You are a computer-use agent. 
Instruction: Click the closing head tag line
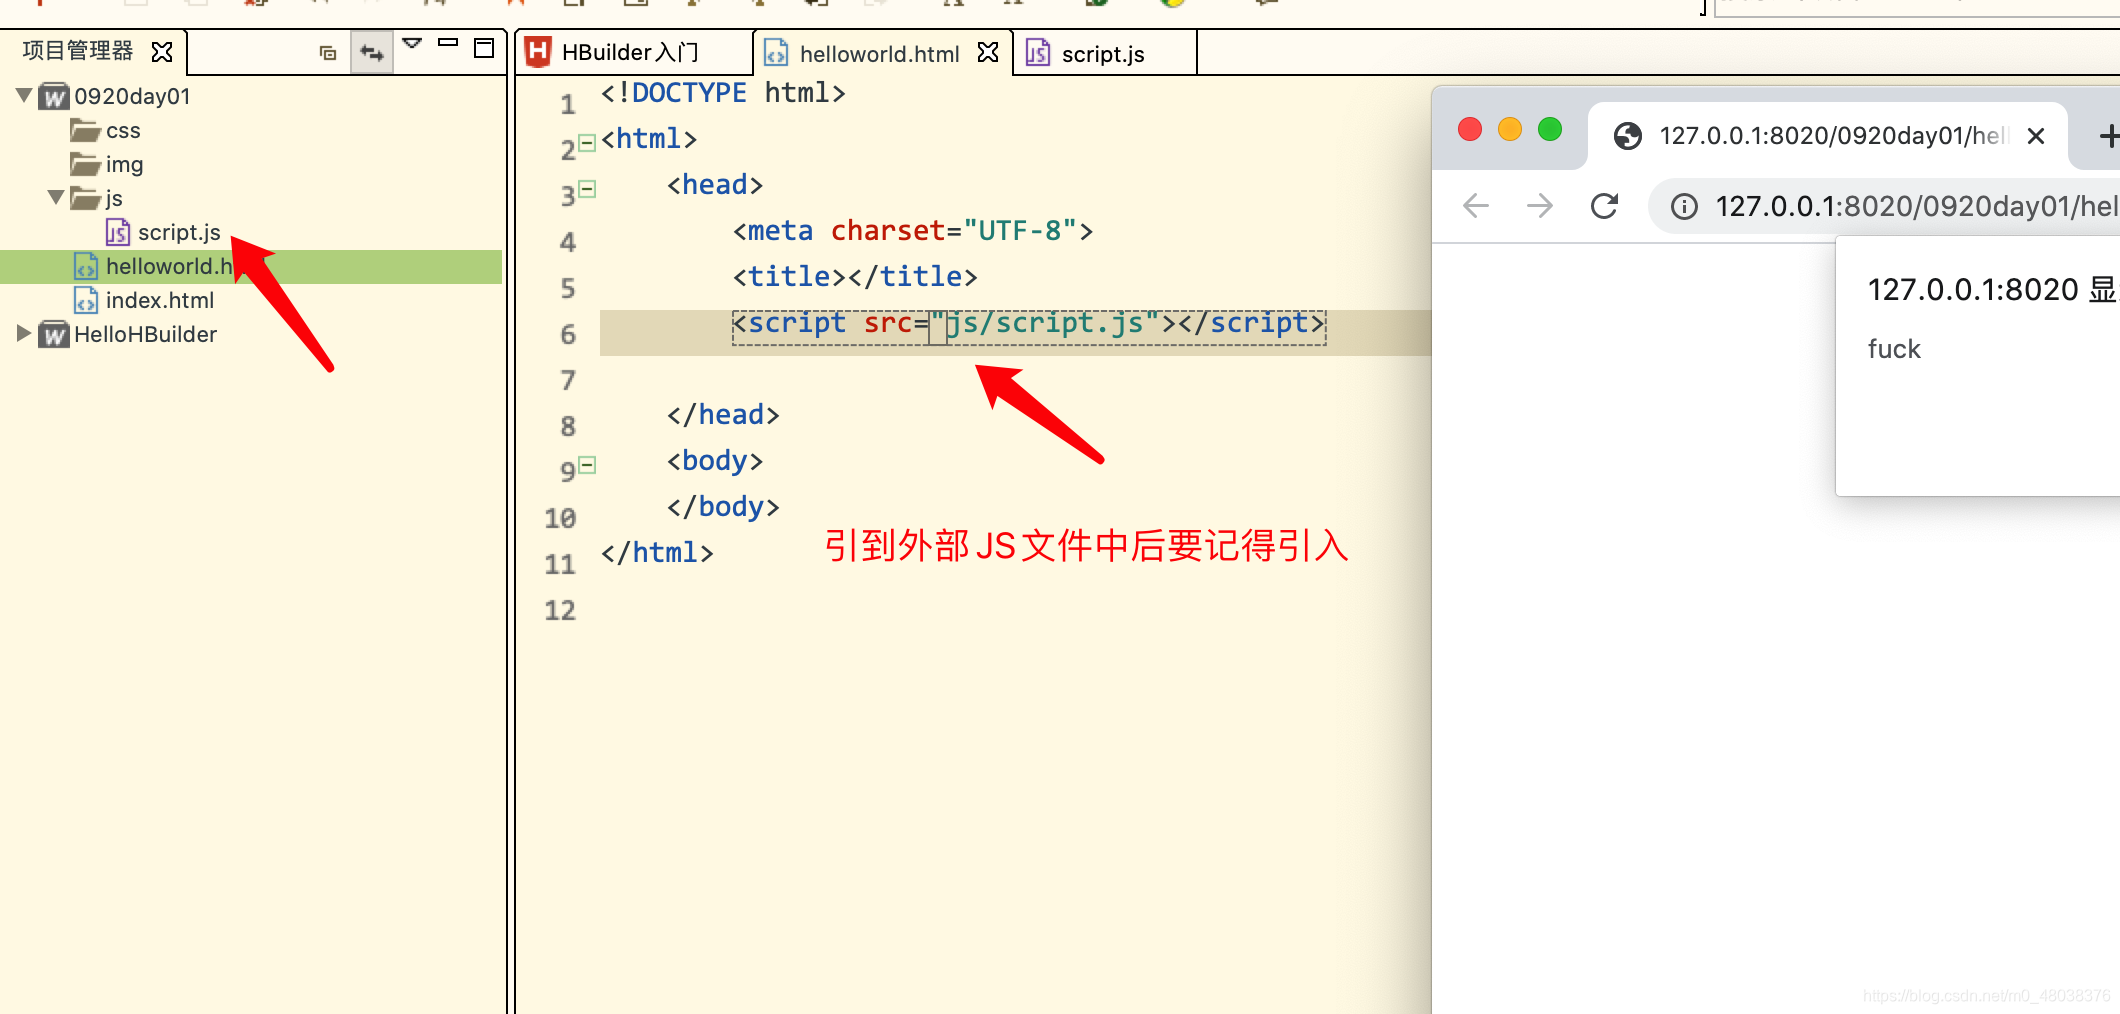[723, 415]
